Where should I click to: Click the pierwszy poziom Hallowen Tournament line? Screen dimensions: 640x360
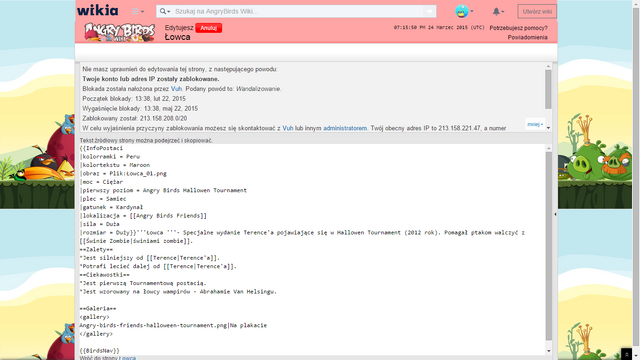(x=163, y=190)
